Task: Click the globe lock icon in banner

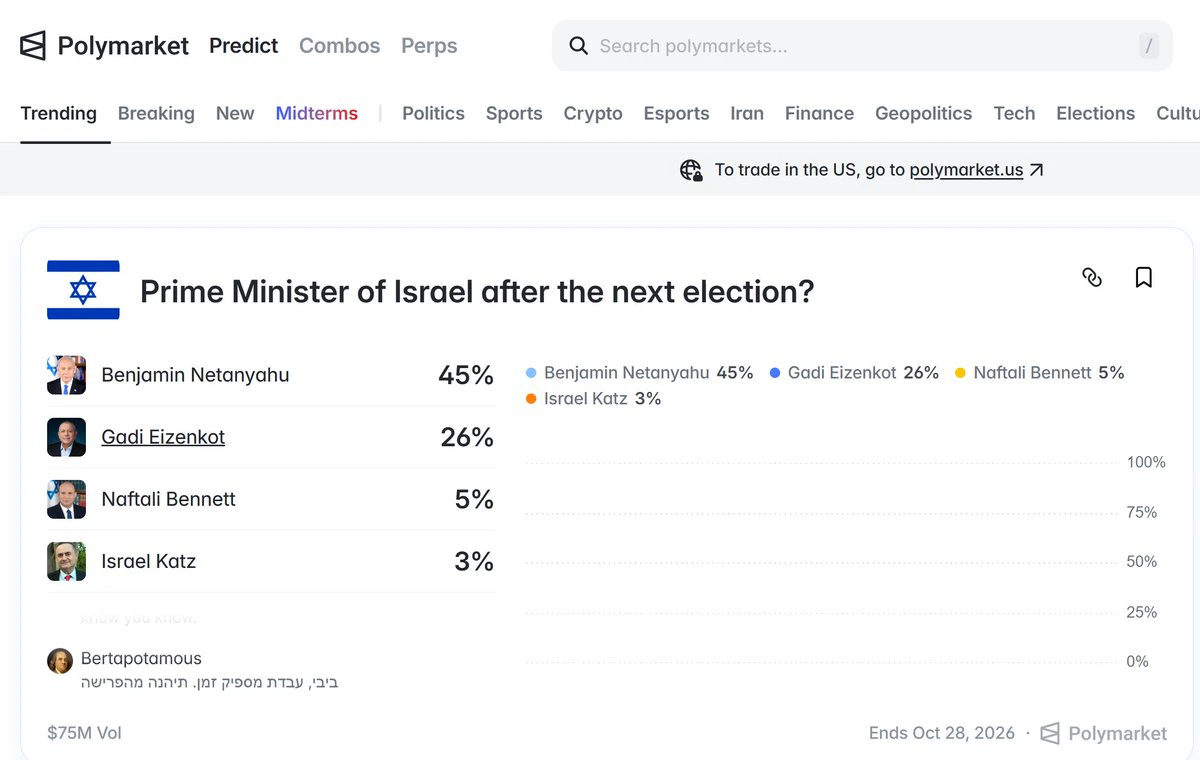Action: 691,170
